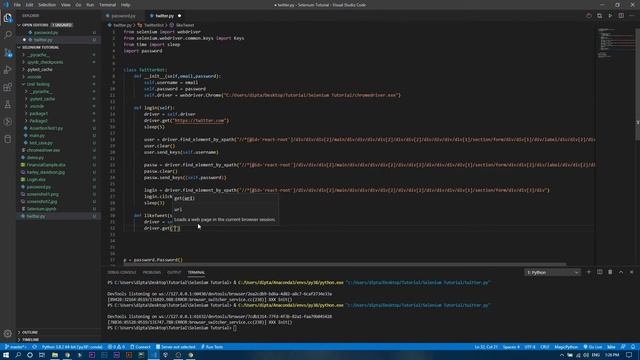Run Python file with the play icon

pyautogui.click(x=610, y=16)
